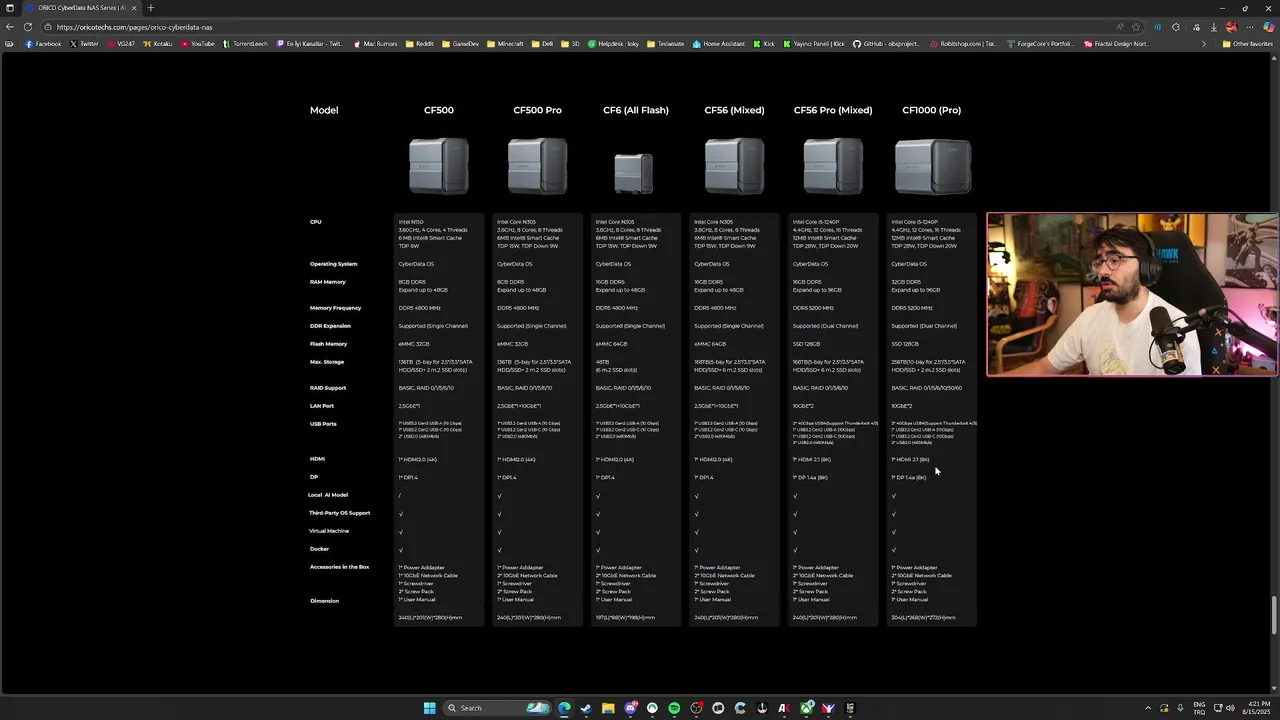The image size is (1280, 720).
Task: Open the Twitter bookmark
Action: point(85,44)
